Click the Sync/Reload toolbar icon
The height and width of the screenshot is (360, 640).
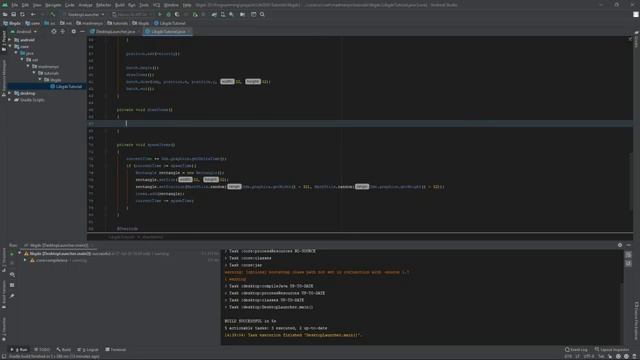[22, 14]
